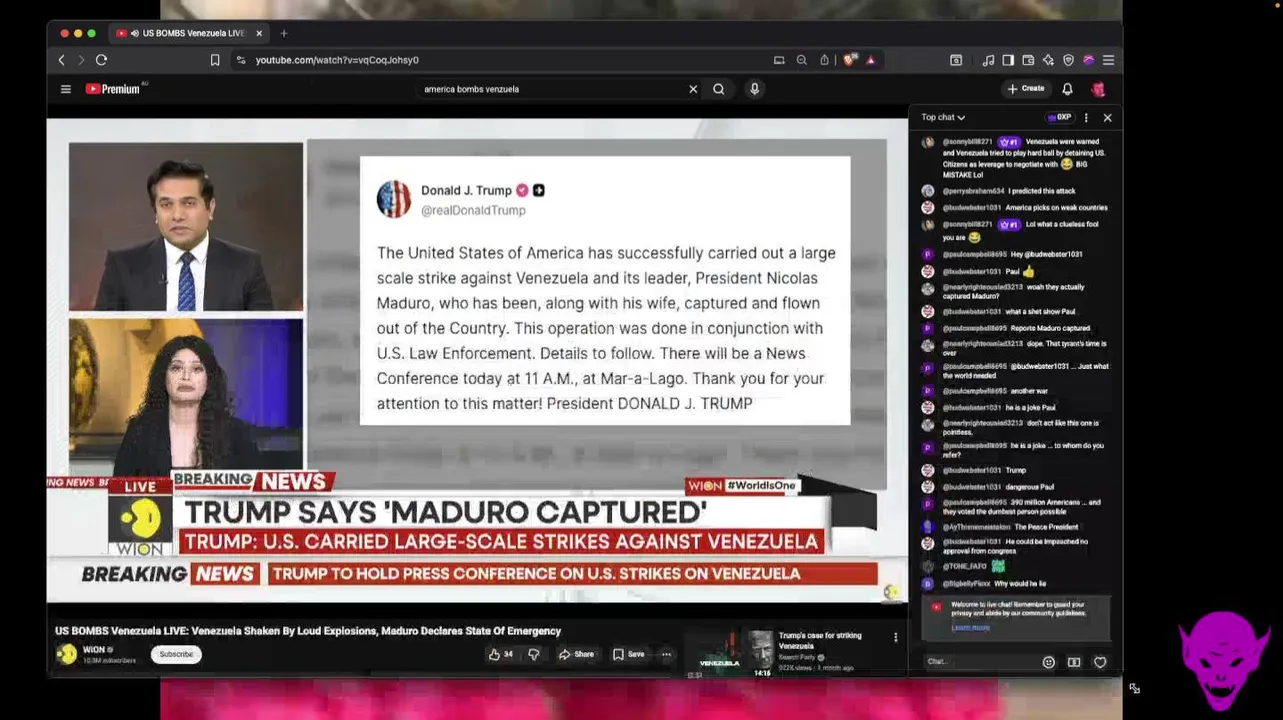This screenshot has width=1283, height=720.
Task: Expand the Top chat dropdown
Action: click(x=943, y=118)
